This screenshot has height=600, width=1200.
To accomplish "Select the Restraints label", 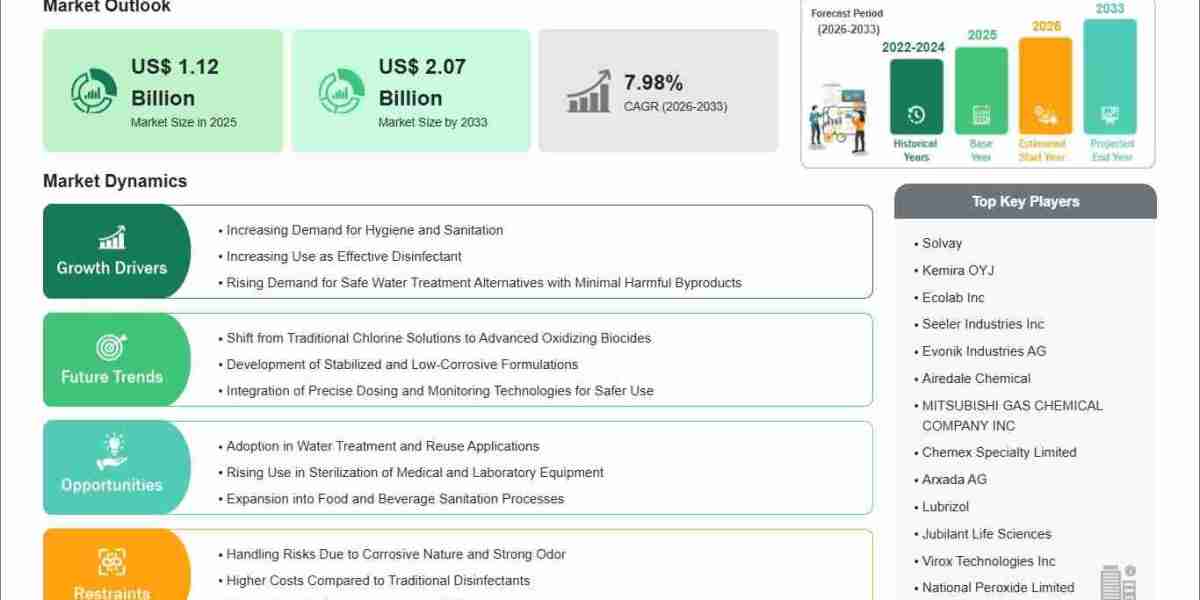I will pos(112,593).
